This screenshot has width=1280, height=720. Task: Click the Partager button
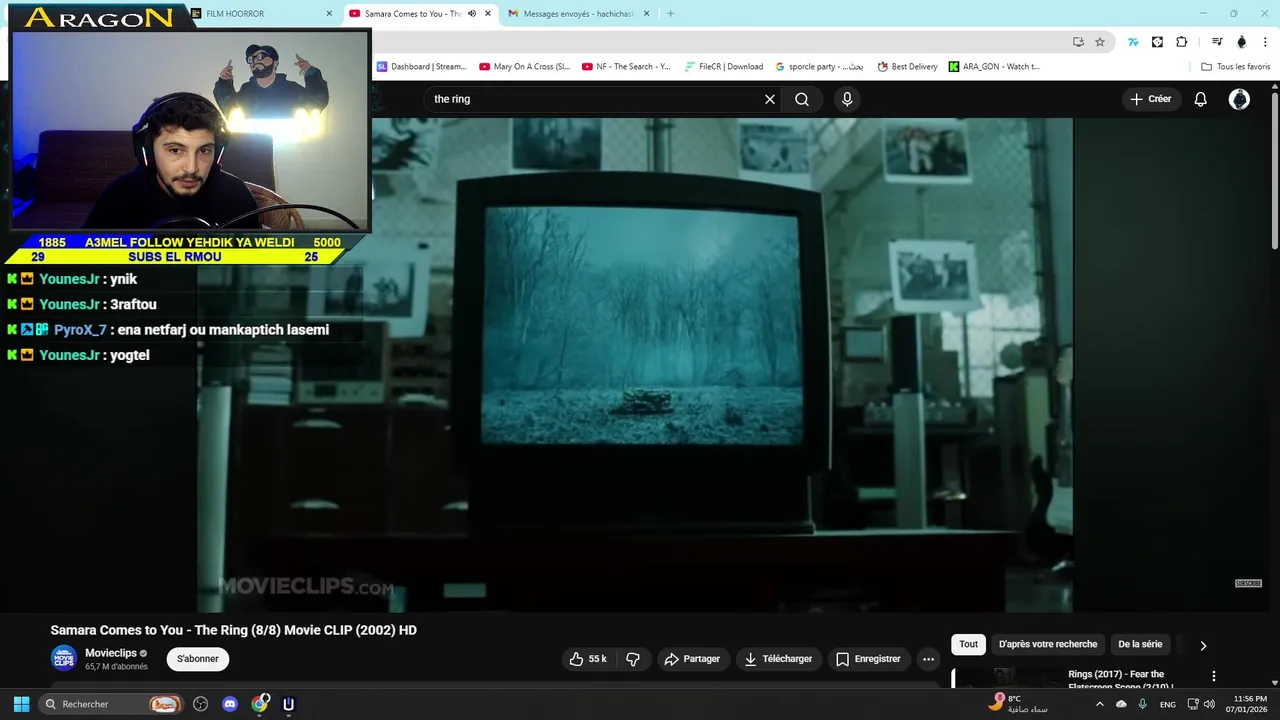click(x=692, y=659)
